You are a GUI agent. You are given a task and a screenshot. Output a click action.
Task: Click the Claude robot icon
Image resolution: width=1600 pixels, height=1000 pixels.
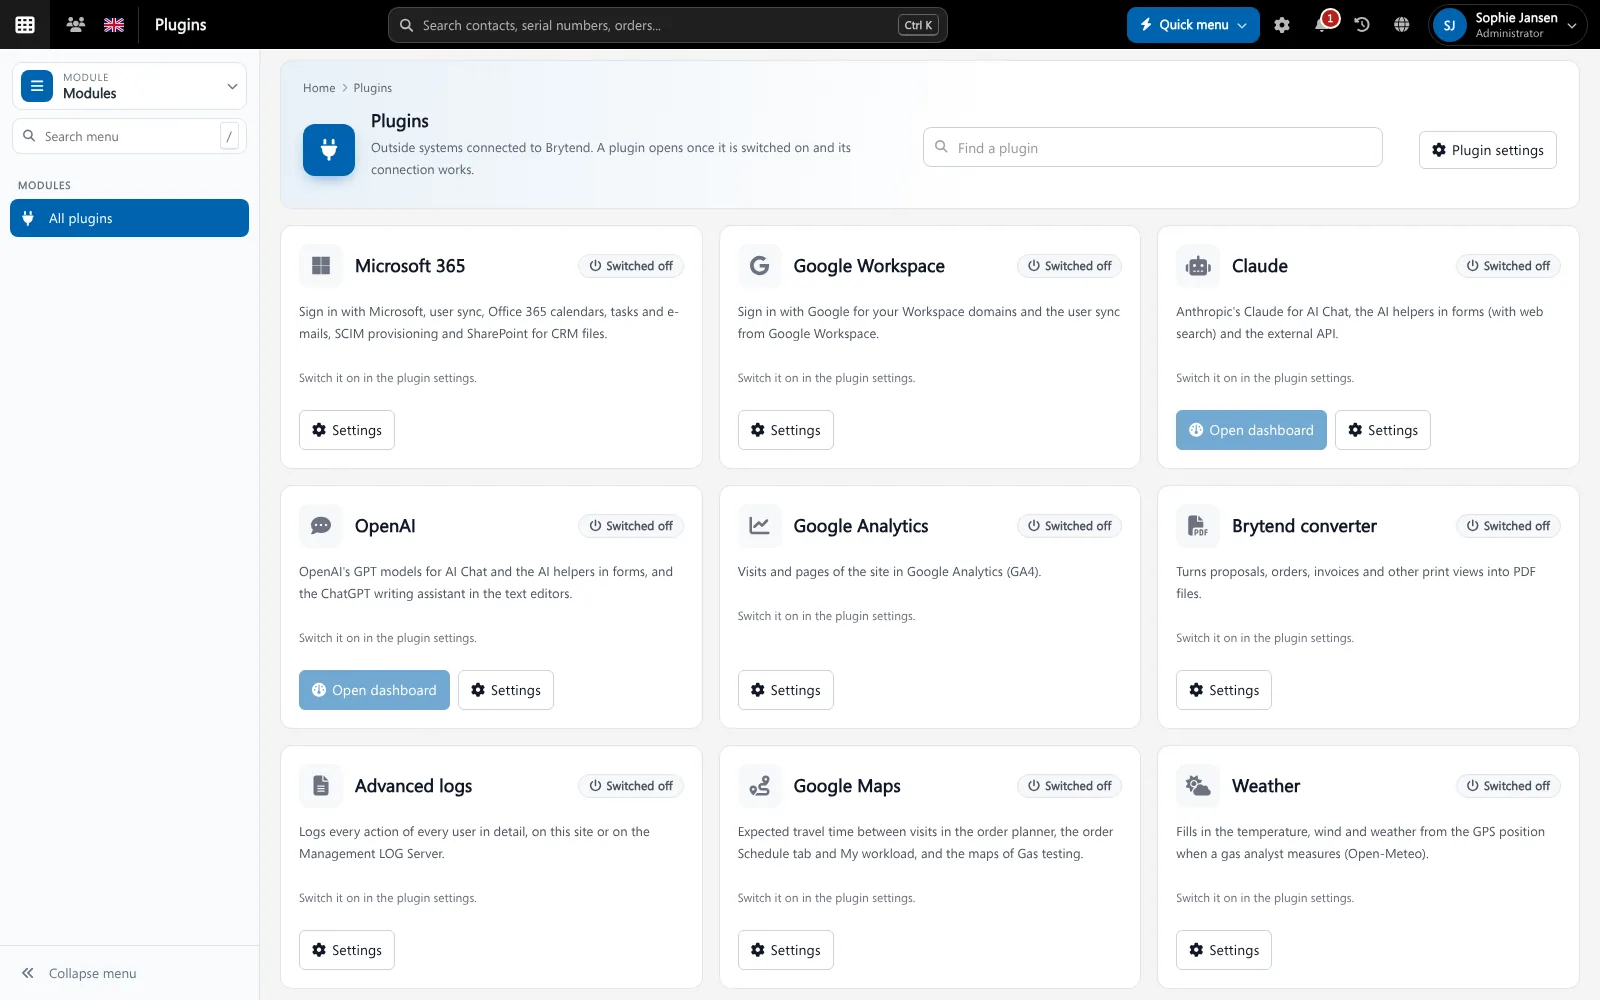click(1198, 266)
